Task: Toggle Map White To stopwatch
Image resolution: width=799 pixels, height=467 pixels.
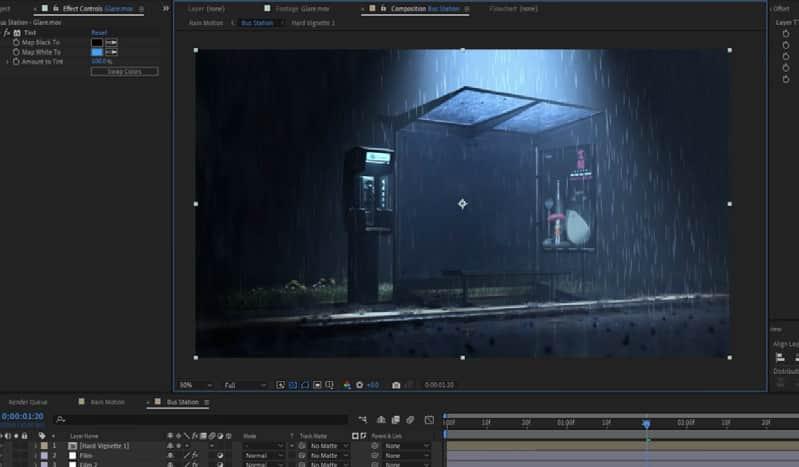Action: click(x=16, y=52)
